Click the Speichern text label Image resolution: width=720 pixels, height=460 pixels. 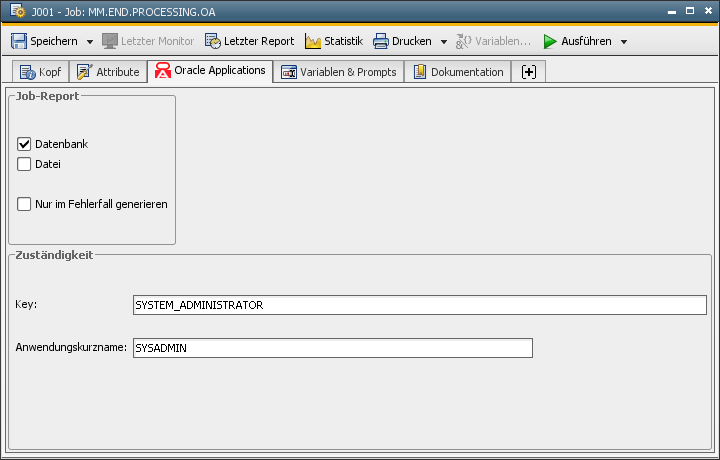pyautogui.click(x=54, y=41)
